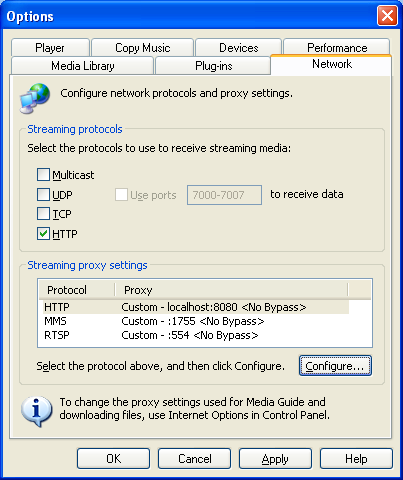This screenshot has width=403, height=480.
Task: Click the Configure... button
Action: pos(335,366)
